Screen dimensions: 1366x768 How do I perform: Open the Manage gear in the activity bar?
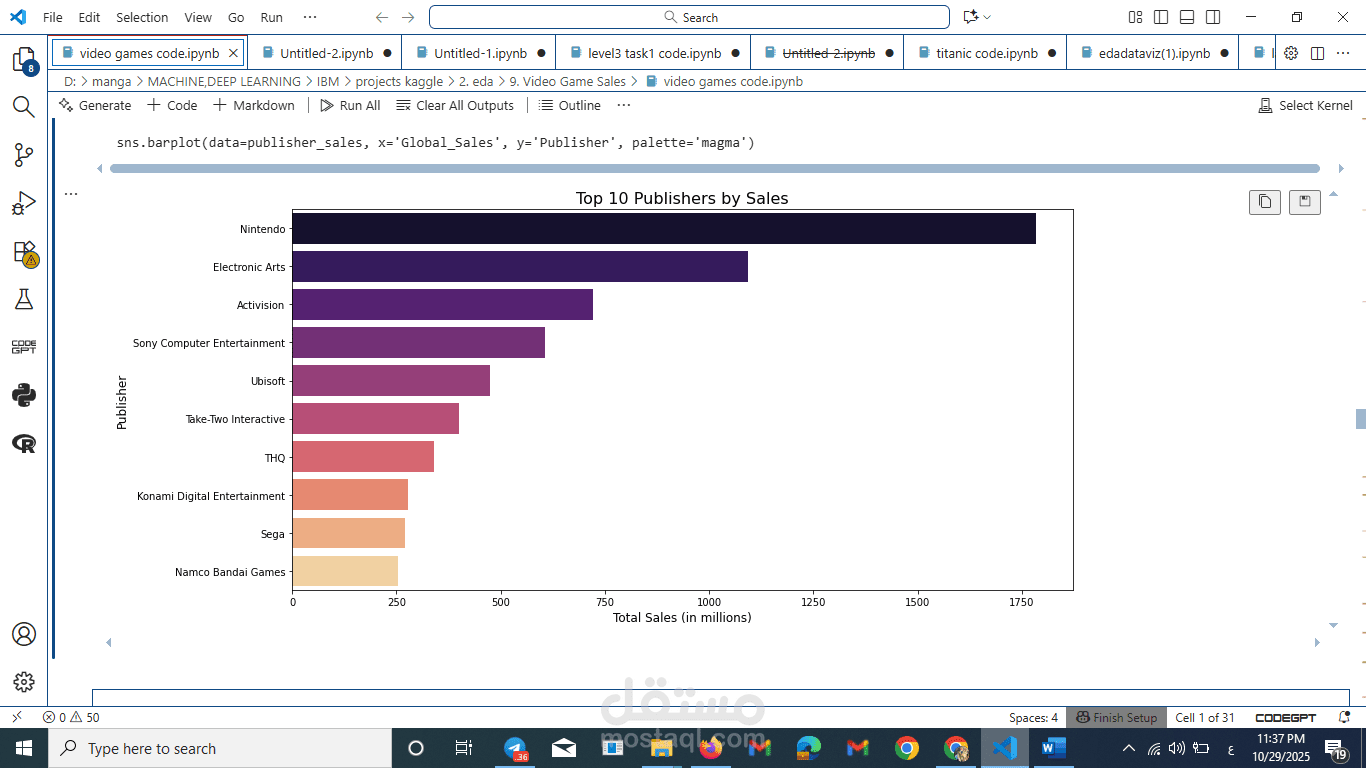point(24,682)
